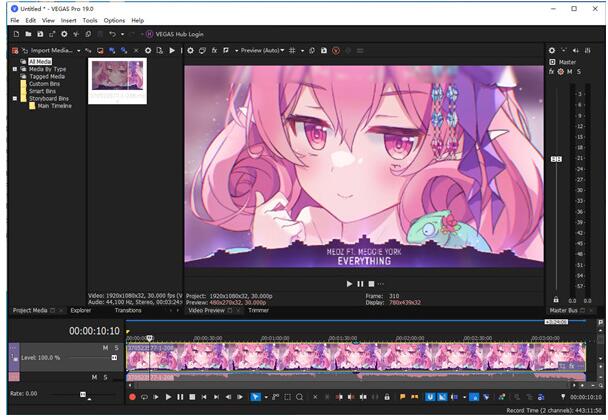Open Master FX button
608x420 pixels.
tap(551, 72)
